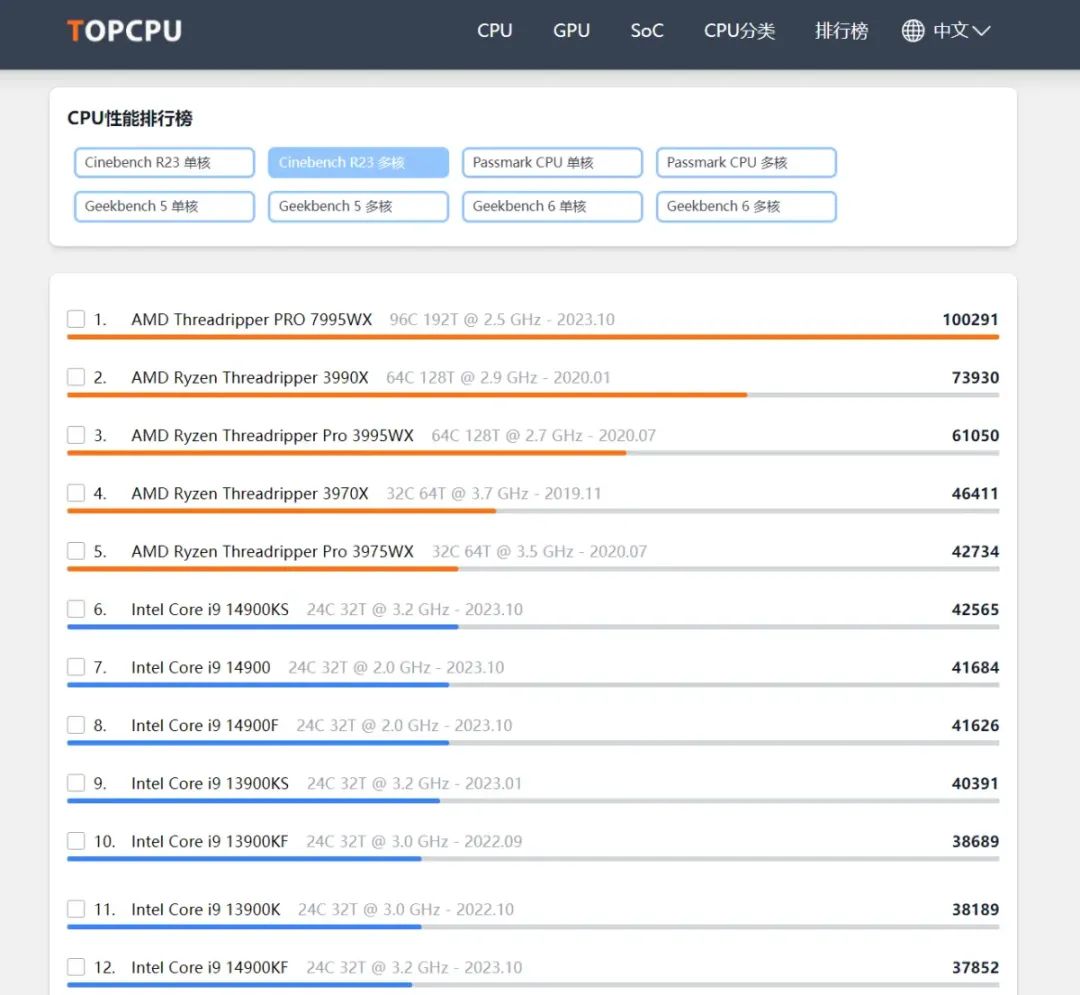Viewport: 1080px width, 995px height.
Task: Click the spec text 24C 32T @ 3.0 GHz - 2022.09
Action: click(x=414, y=841)
